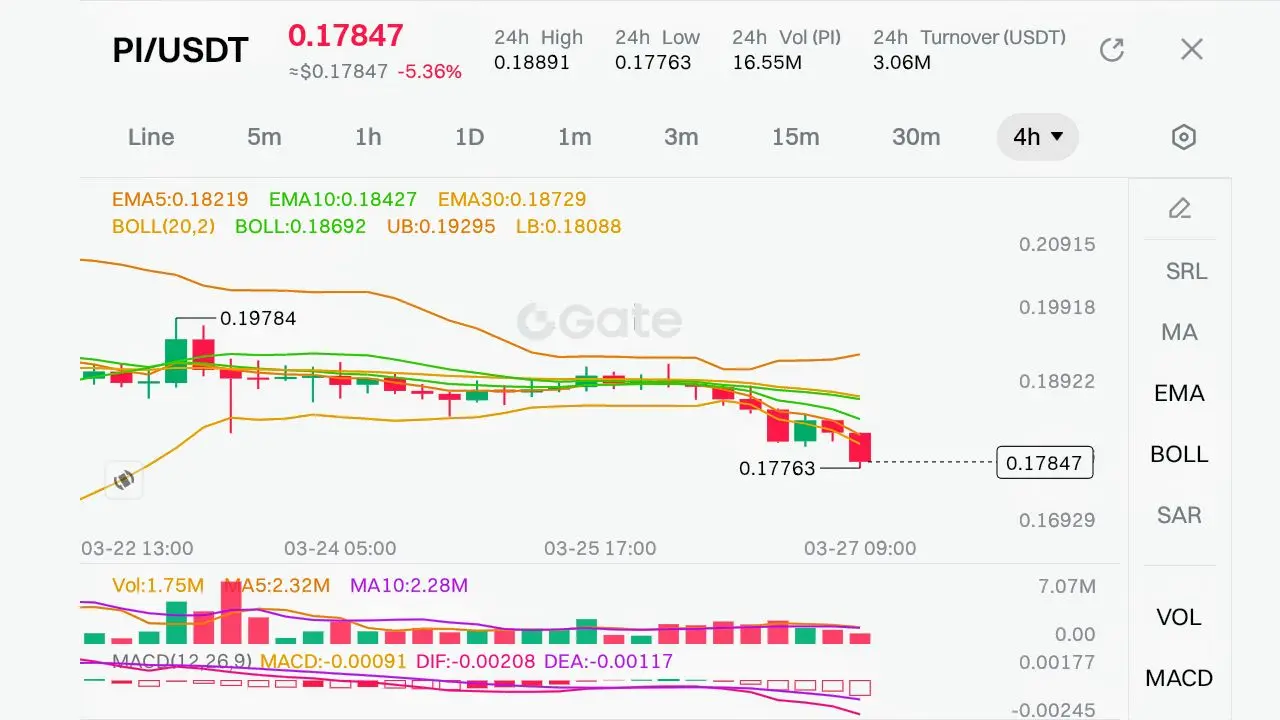Toggle the BOLL indicator
Image resolution: width=1280 pixels, height=720 pixels.
[1179, 454]
